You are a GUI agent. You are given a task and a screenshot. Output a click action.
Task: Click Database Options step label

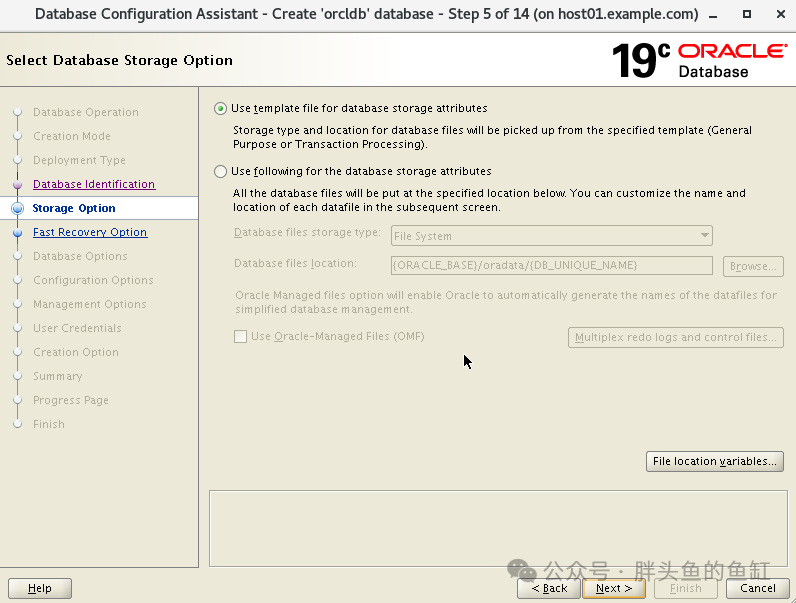(x=80, y=256)
